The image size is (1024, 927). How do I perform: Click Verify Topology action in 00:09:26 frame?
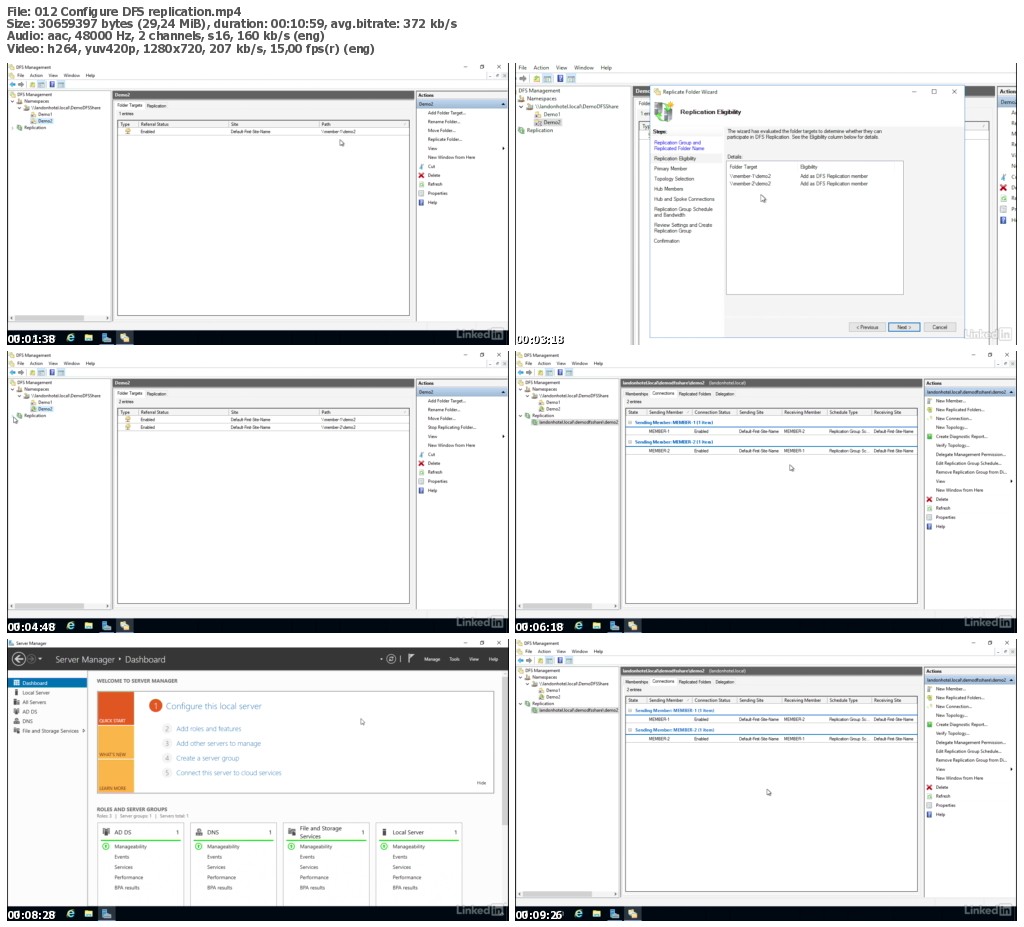pos(952,734)
